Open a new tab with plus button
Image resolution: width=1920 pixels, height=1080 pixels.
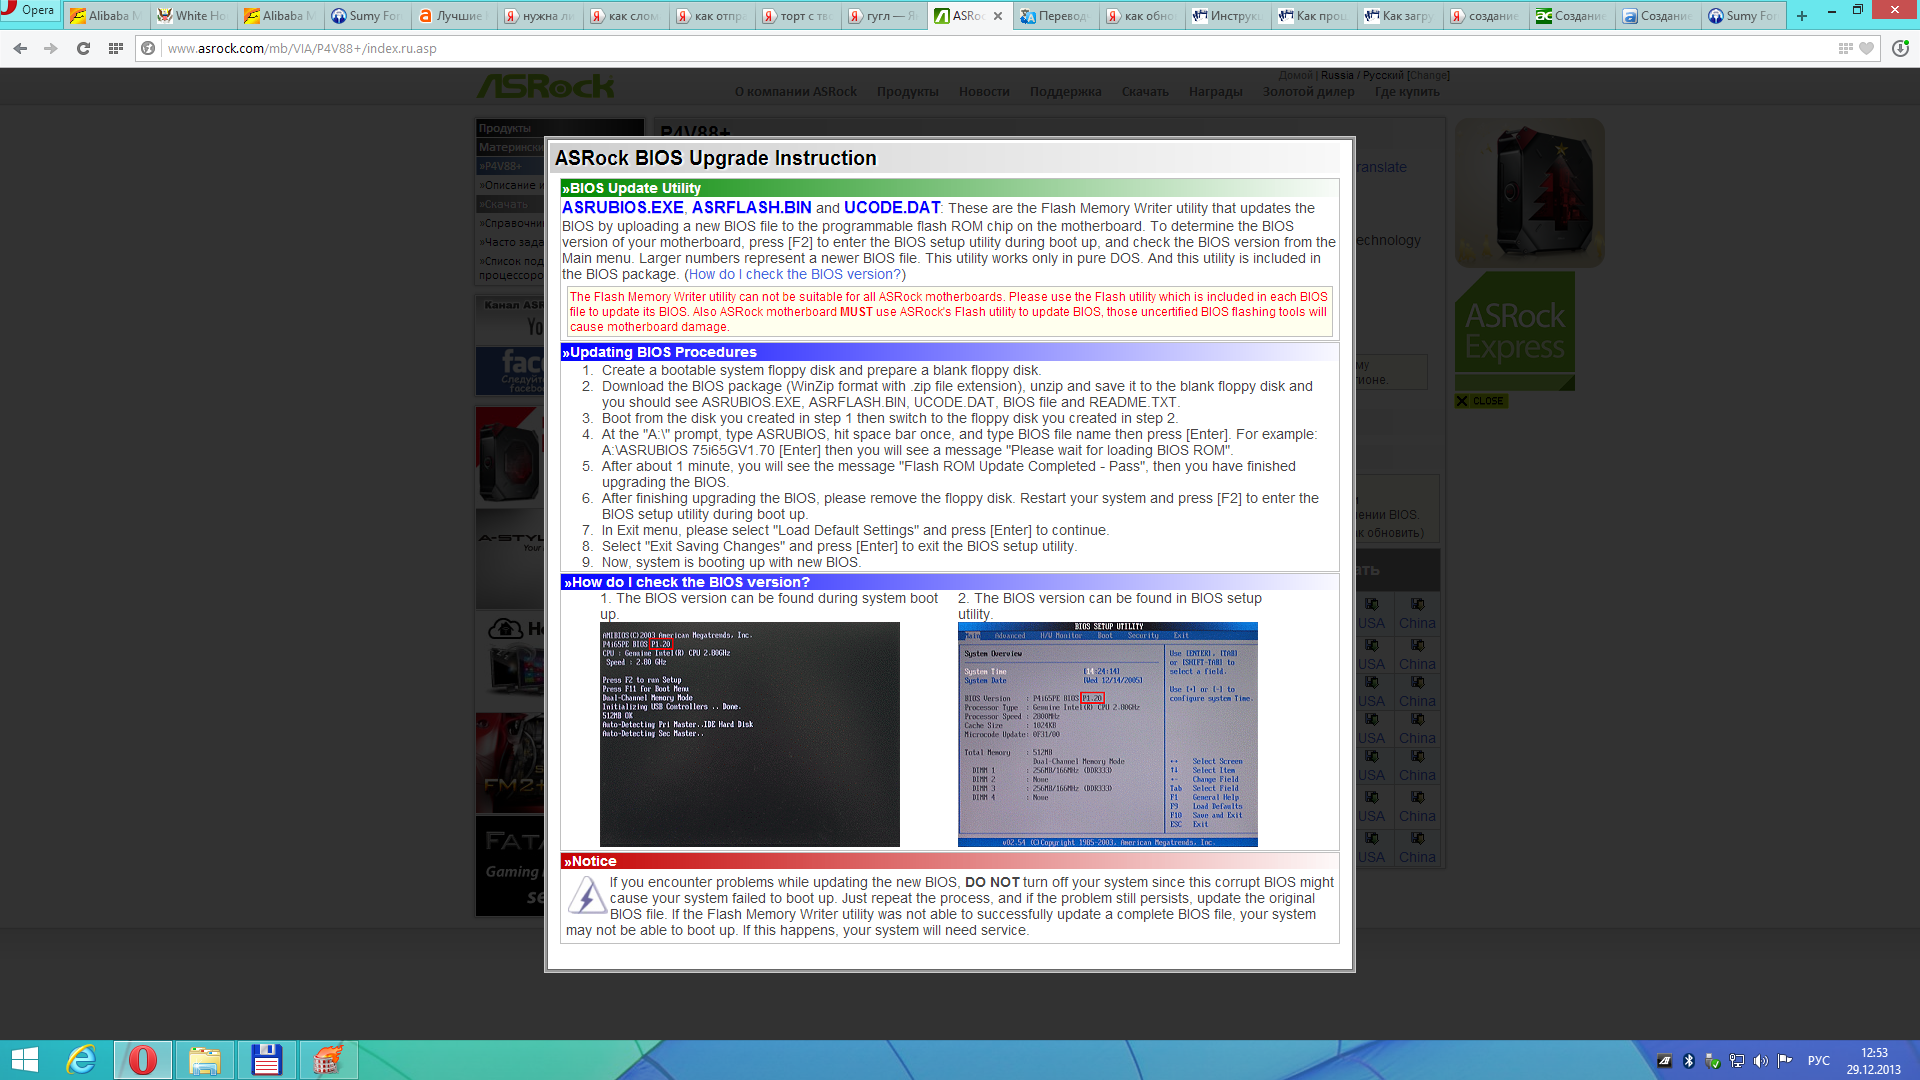click(x=1802, y=16)
